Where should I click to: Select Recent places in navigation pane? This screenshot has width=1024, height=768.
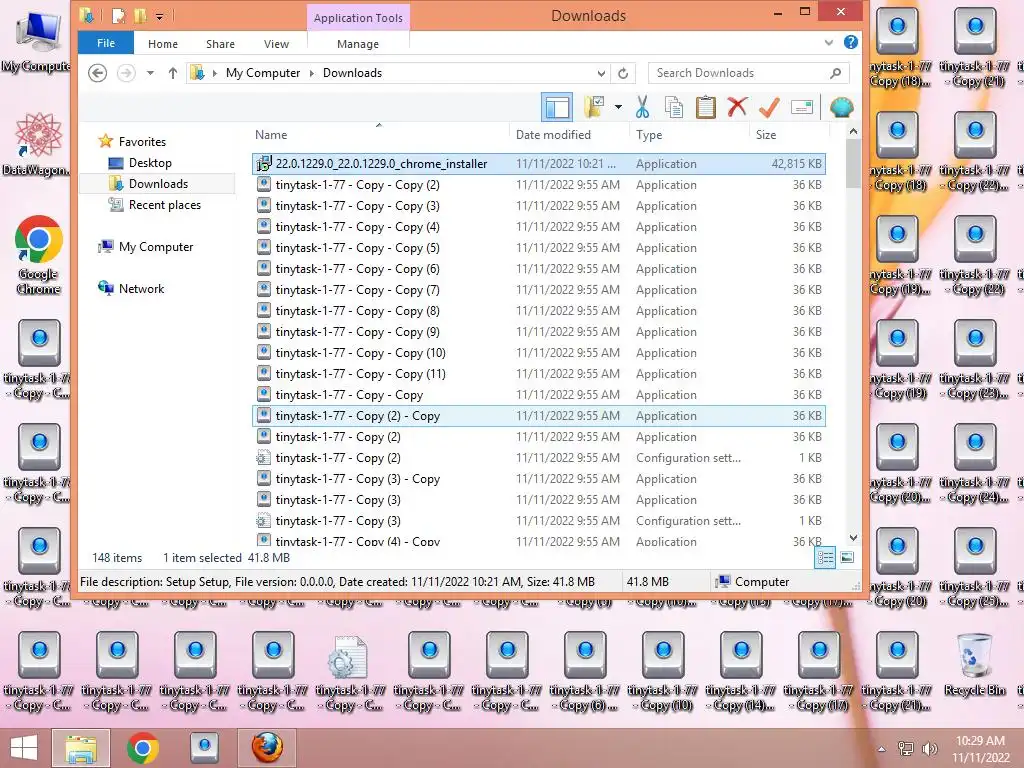pyautogui.click(x=165, y=204)
